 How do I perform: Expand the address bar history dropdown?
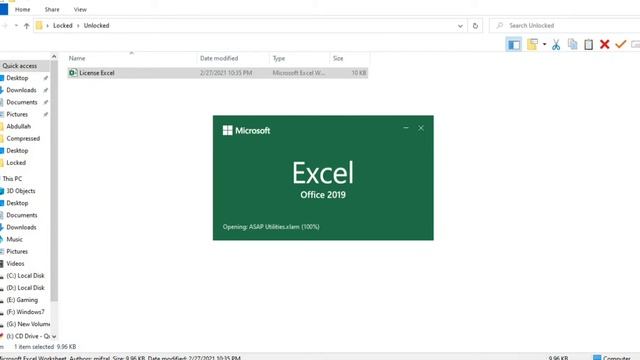[460, 26]
